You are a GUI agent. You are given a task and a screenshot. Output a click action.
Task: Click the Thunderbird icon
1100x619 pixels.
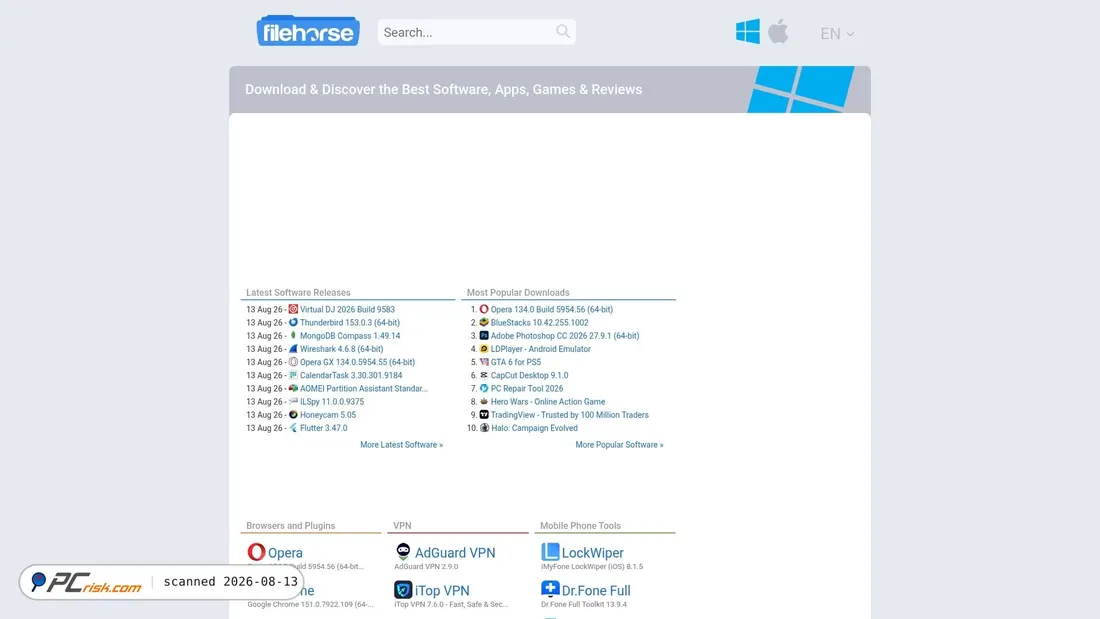tap(293, 322)
